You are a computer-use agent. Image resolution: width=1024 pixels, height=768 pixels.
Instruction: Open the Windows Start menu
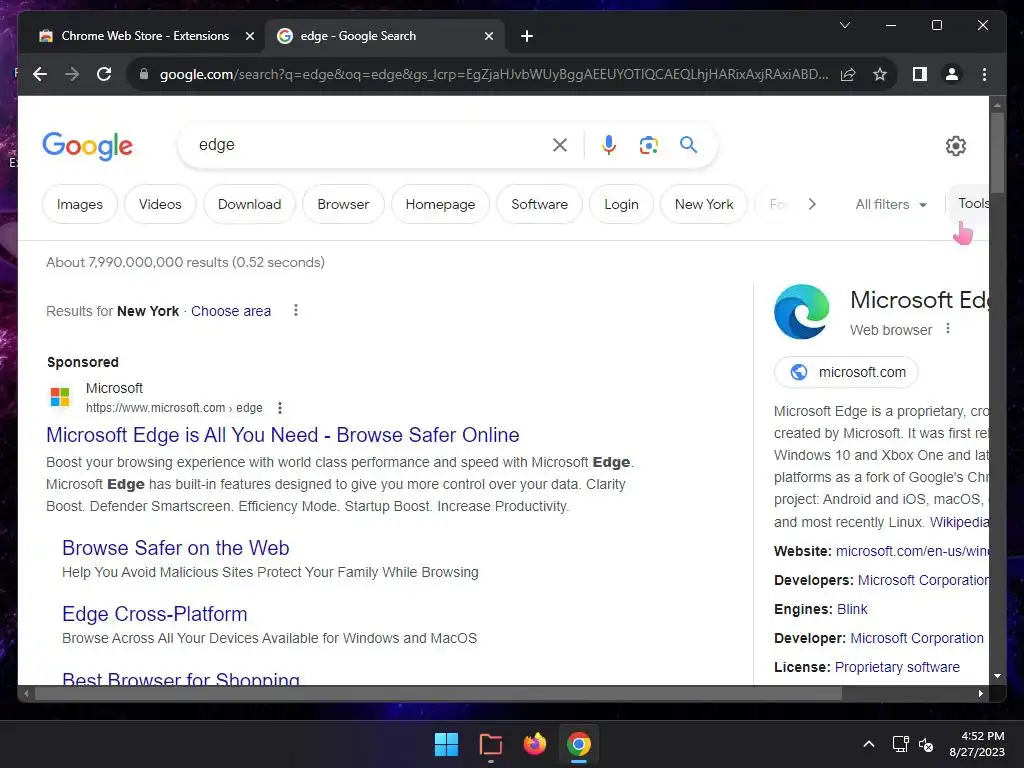447,744
